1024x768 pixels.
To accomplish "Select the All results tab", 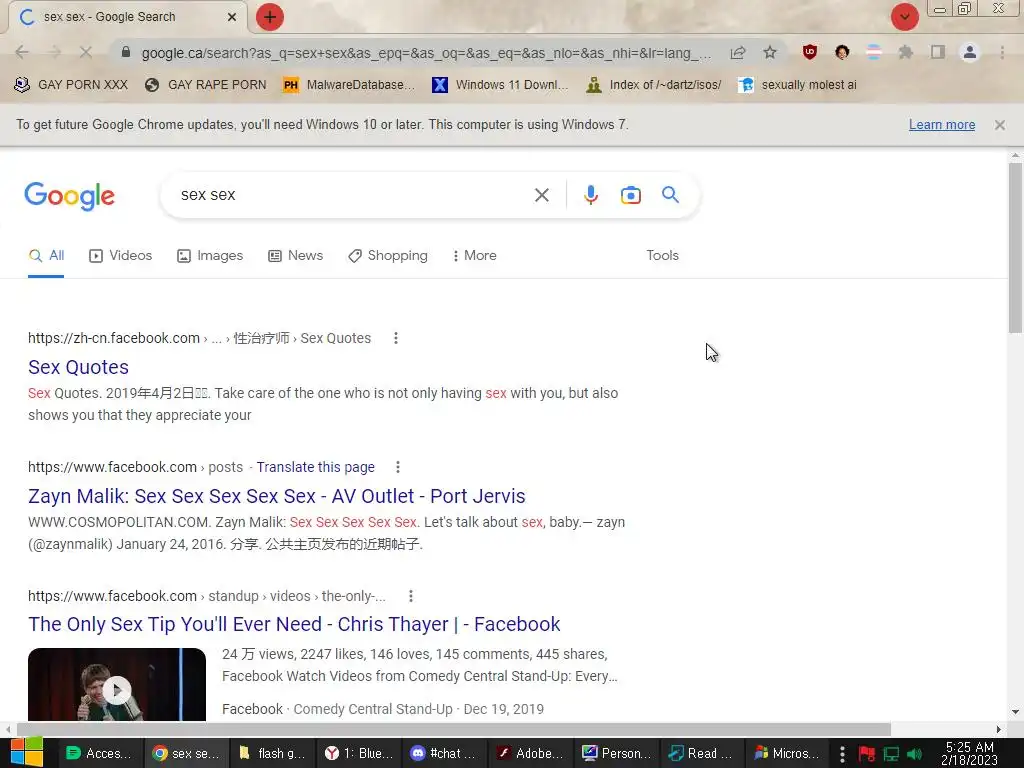I will [46, 255].
